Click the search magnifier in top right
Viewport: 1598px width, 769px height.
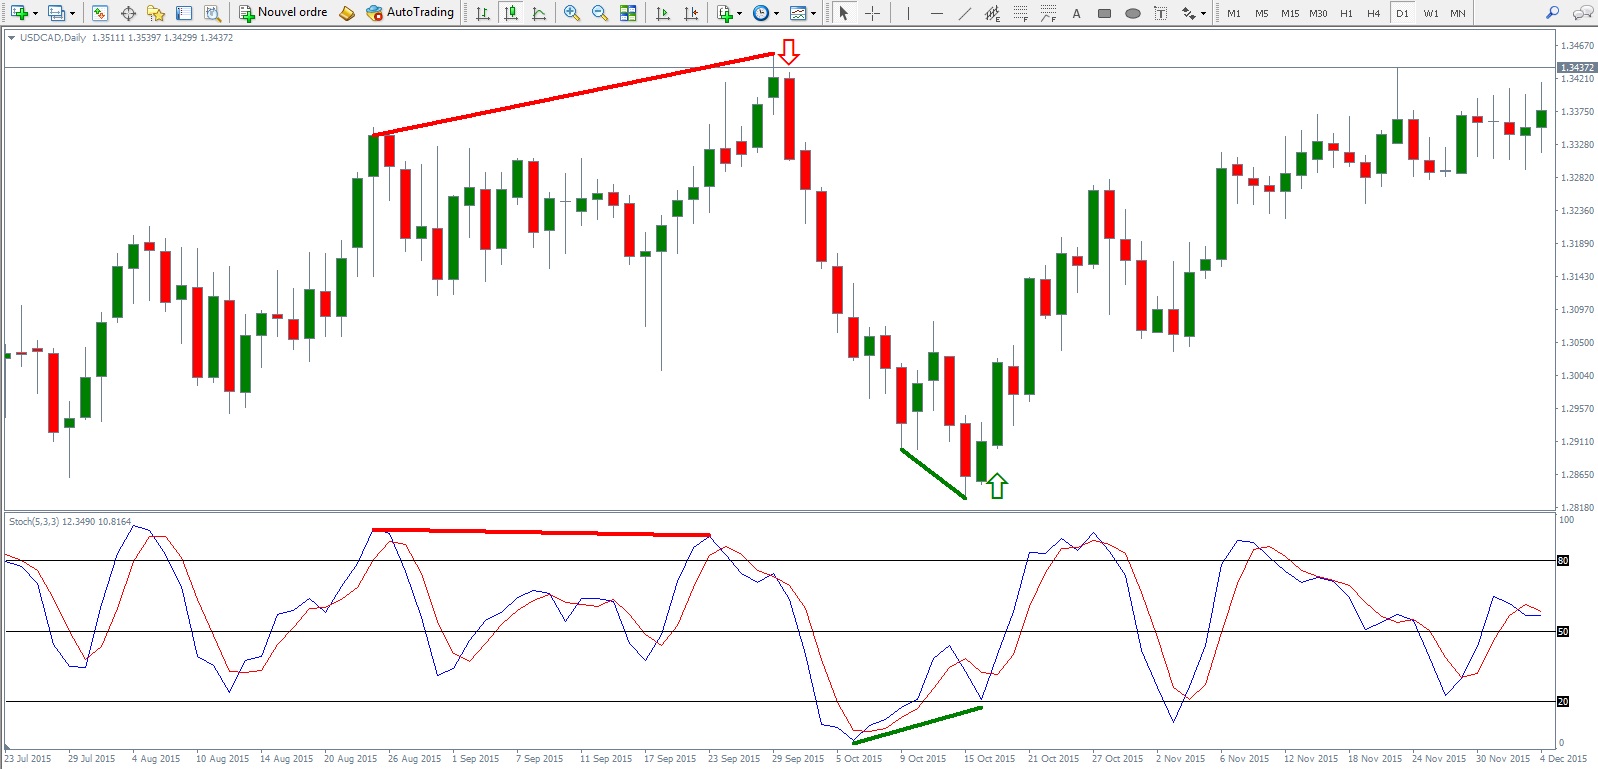pos(1552,13)
